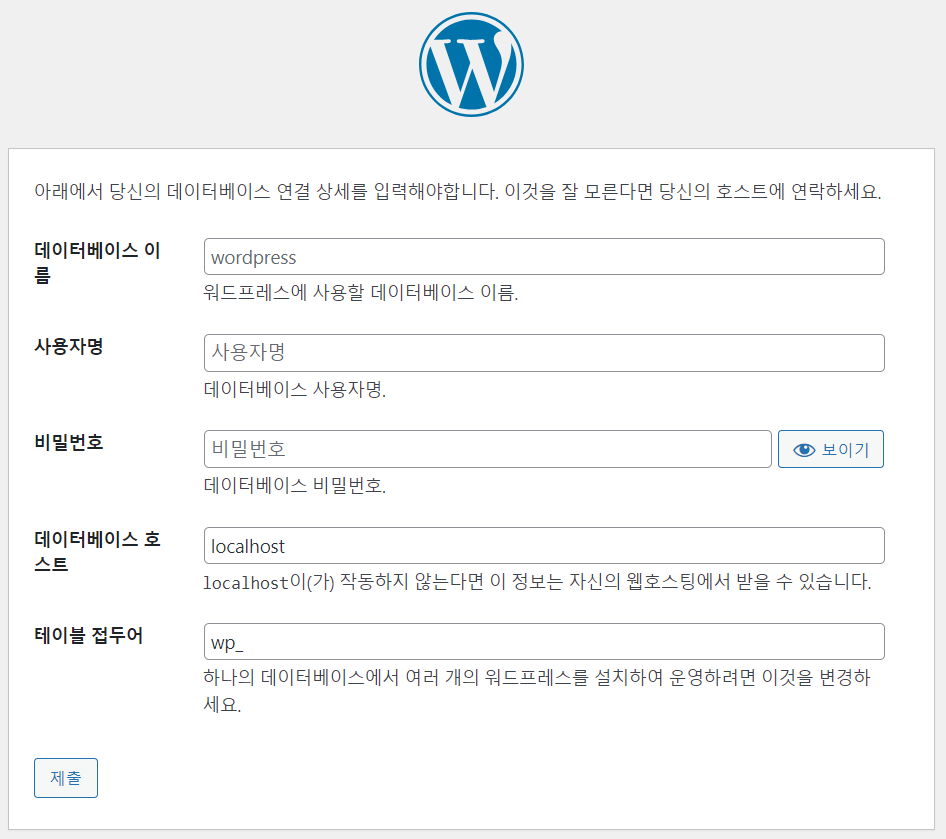Click the 테이블 접두어 field label
The width and height of the screenshot is (946, 839).
click(88, 636)
